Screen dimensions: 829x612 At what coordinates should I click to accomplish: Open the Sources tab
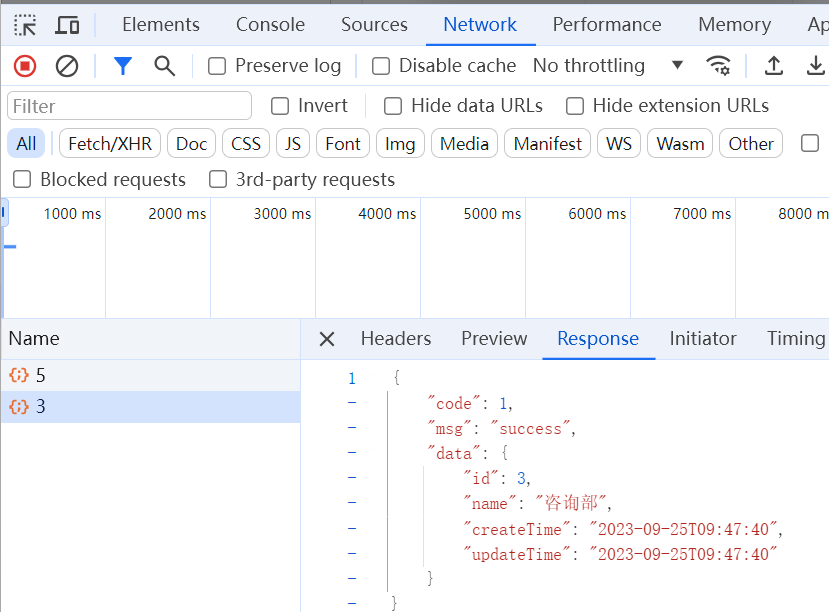pos(374,25)
